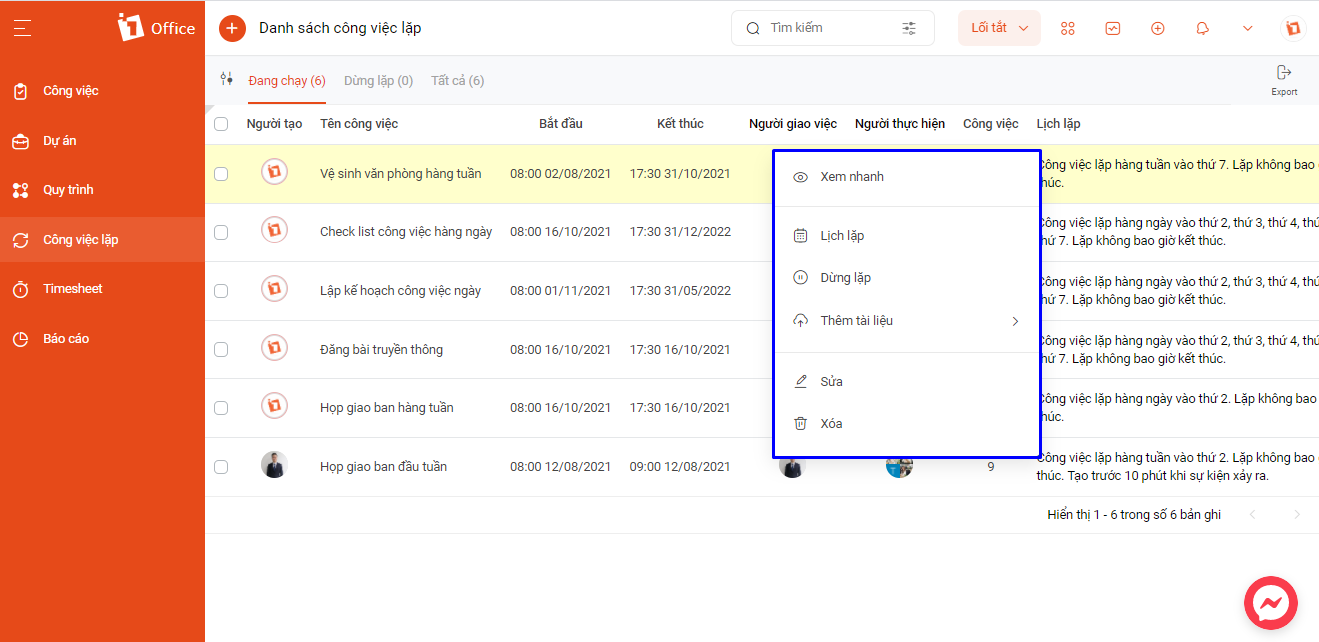Viewport: 1319px width, 642px height.
Task: Open the hamburger menu in sidebar
Action: point(23,28)
